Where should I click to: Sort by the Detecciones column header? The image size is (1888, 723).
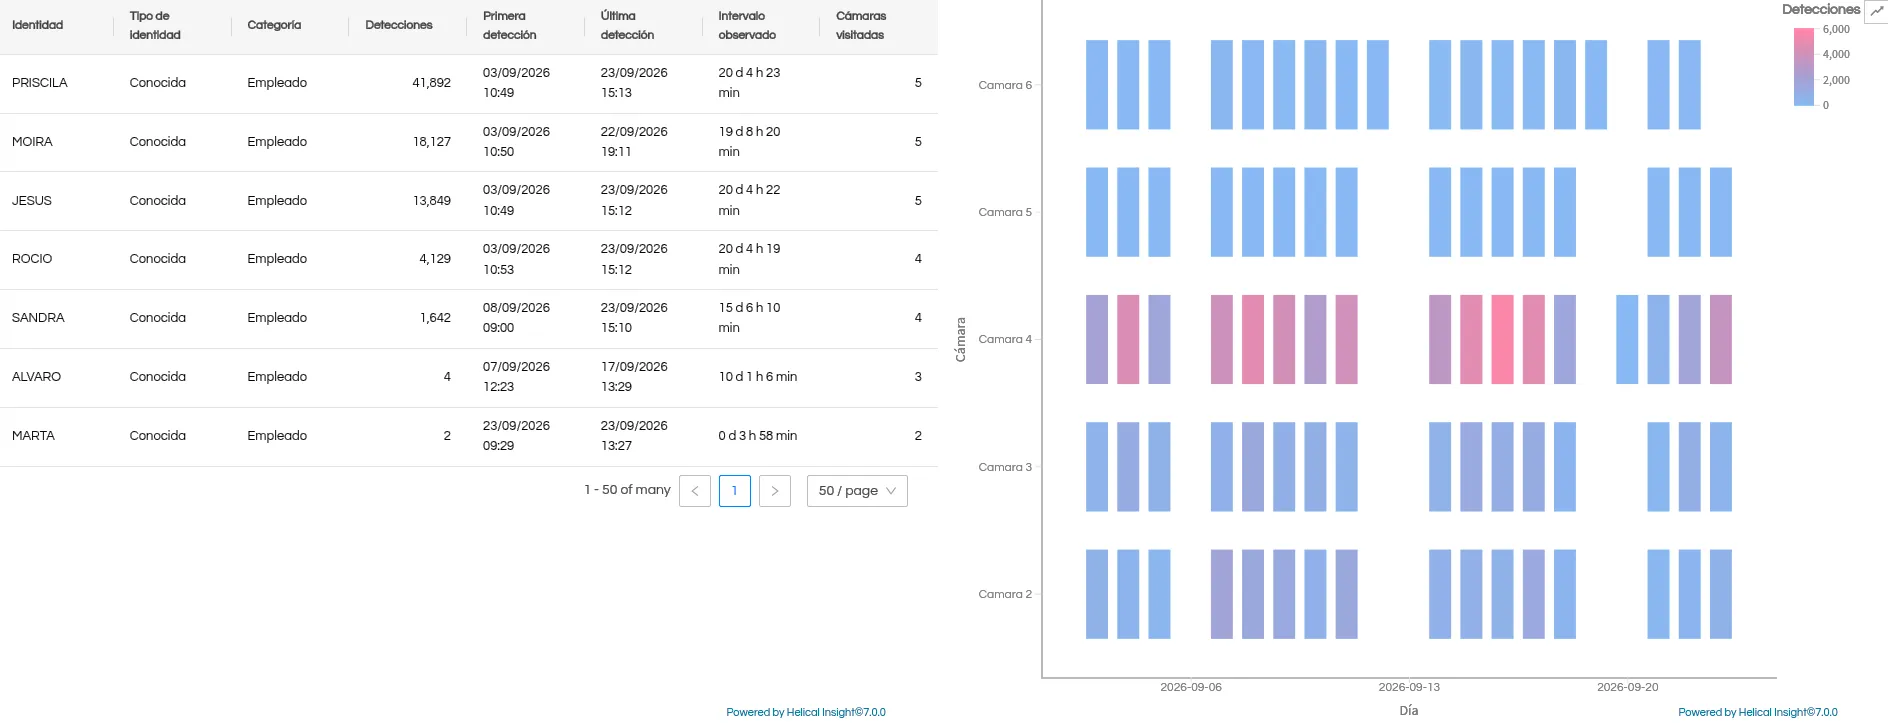(x=399, y=25)
